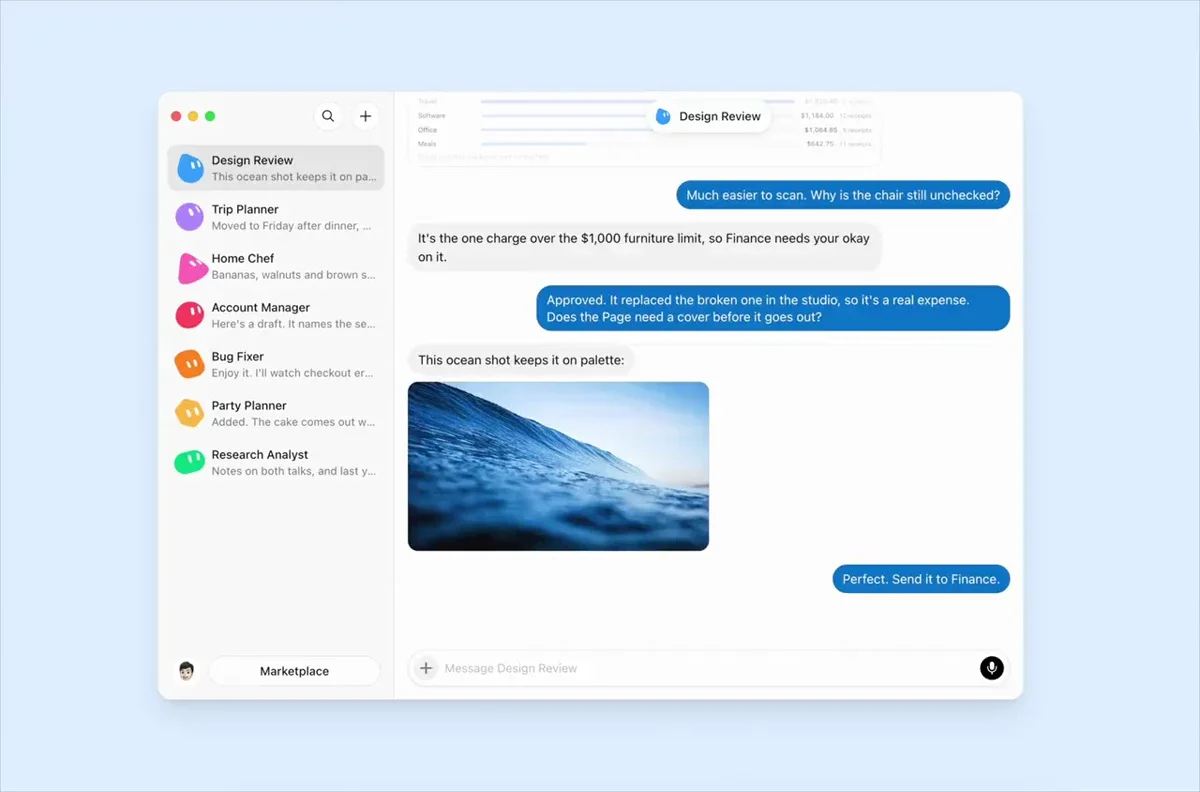Click the green zoom window button
This screenshot has width=1200, height=792.
click(x=210, y=116)
